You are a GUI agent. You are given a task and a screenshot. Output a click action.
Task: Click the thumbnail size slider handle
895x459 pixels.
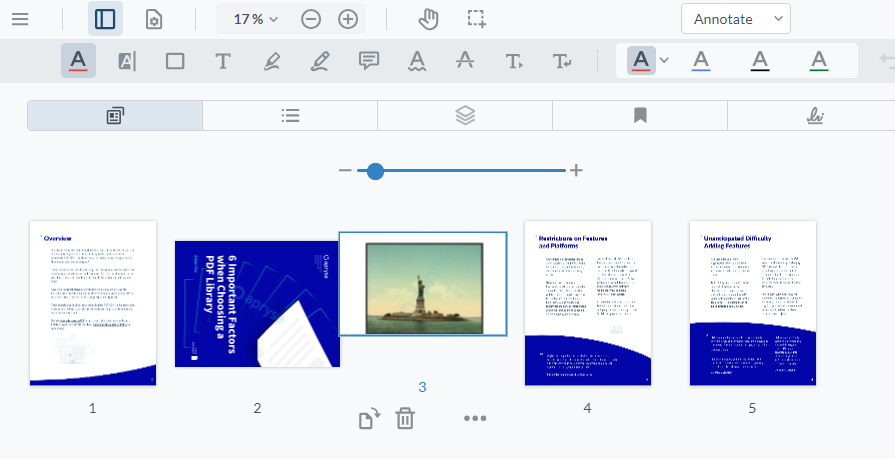pos(375,171)
